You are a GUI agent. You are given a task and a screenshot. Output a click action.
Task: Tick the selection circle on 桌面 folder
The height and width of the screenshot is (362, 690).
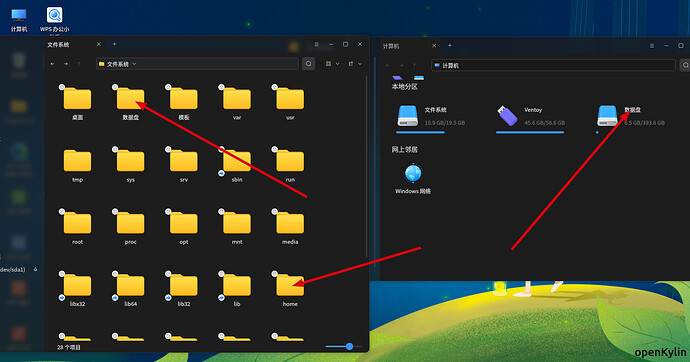62,87
